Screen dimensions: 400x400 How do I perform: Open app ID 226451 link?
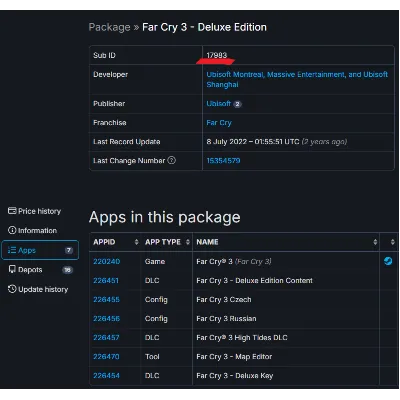pos(106,280)
